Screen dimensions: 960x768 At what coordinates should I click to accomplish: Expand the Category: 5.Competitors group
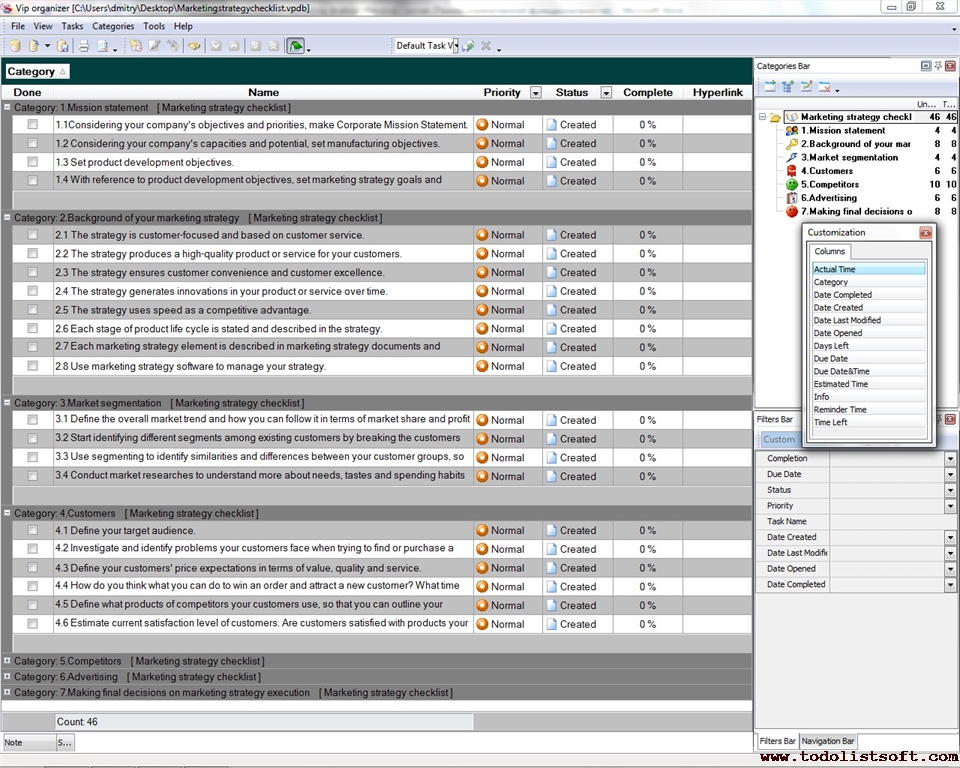tap(8, 661)
